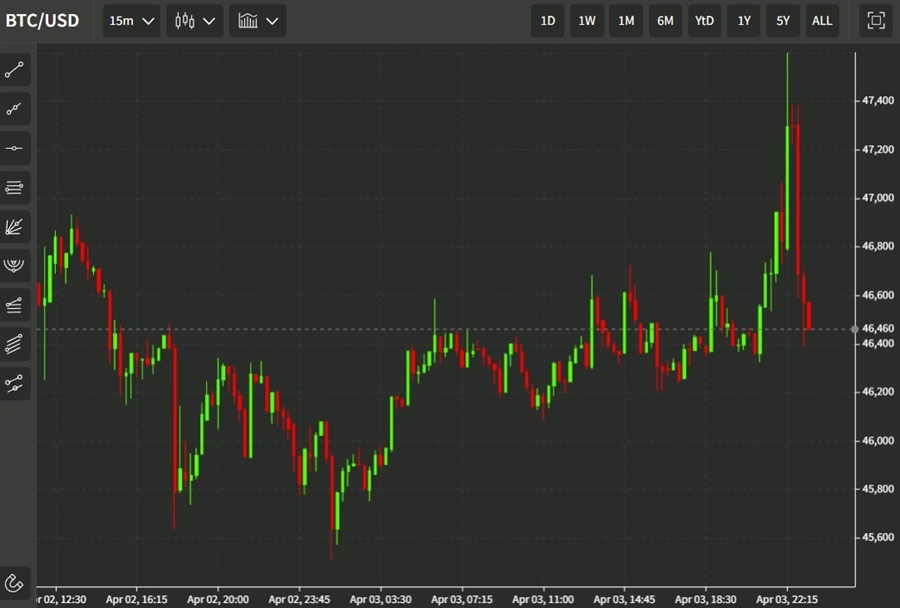Expand the indicators dropdown menu
900x608 pixels.
[x=258, y=20]
